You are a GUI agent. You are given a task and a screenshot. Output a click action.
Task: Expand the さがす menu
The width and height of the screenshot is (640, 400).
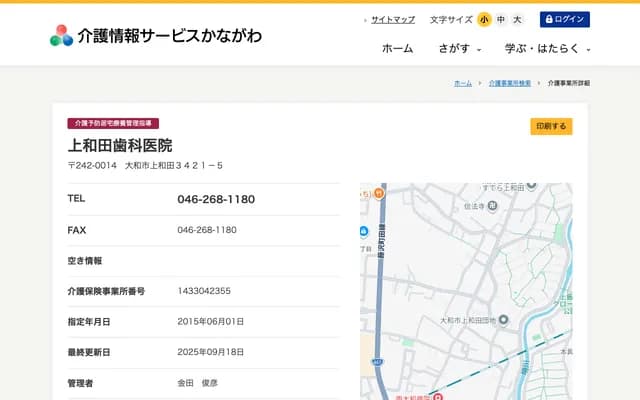tap(460, 49)
